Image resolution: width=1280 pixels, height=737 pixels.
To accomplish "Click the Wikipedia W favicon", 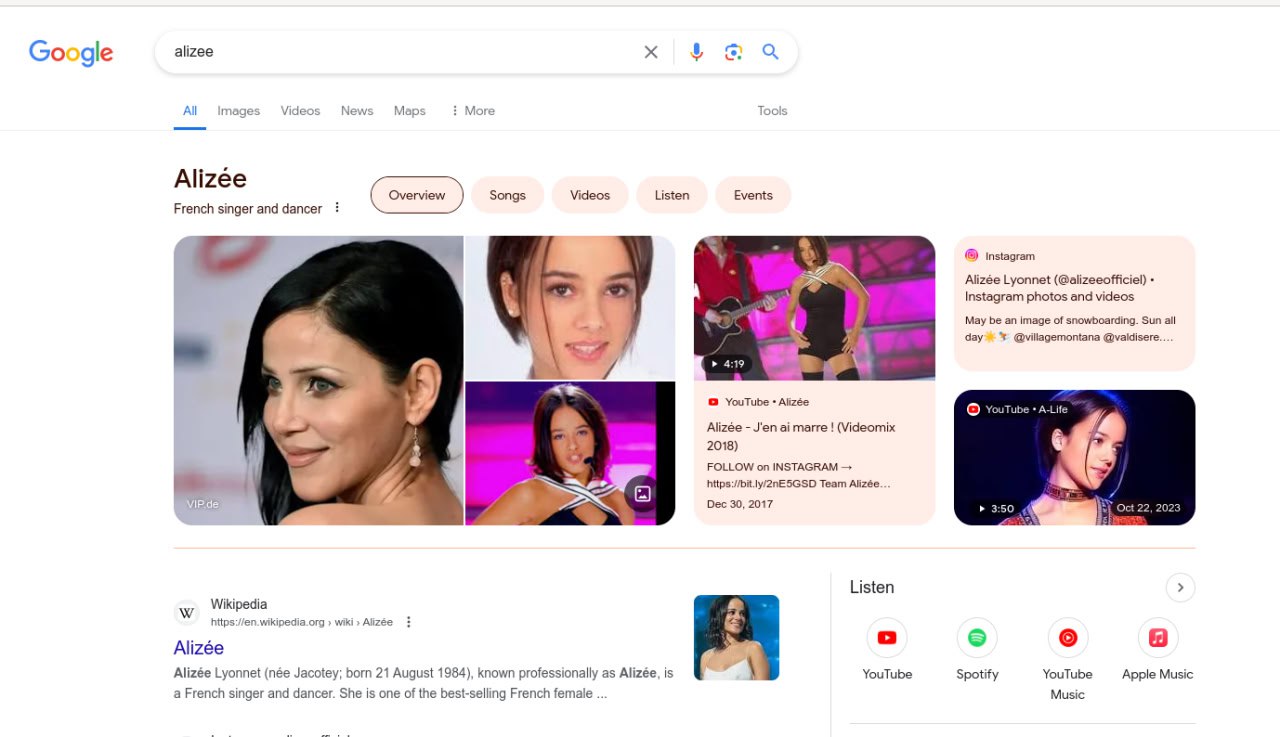I will click(x=187, y=612).
